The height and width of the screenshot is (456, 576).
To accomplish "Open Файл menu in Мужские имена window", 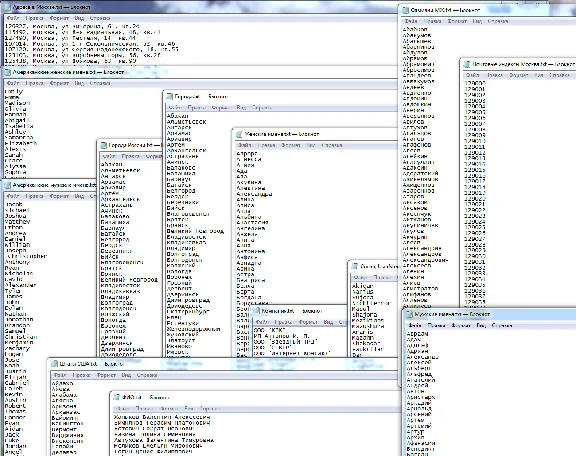I will click(x=414, y=326).
